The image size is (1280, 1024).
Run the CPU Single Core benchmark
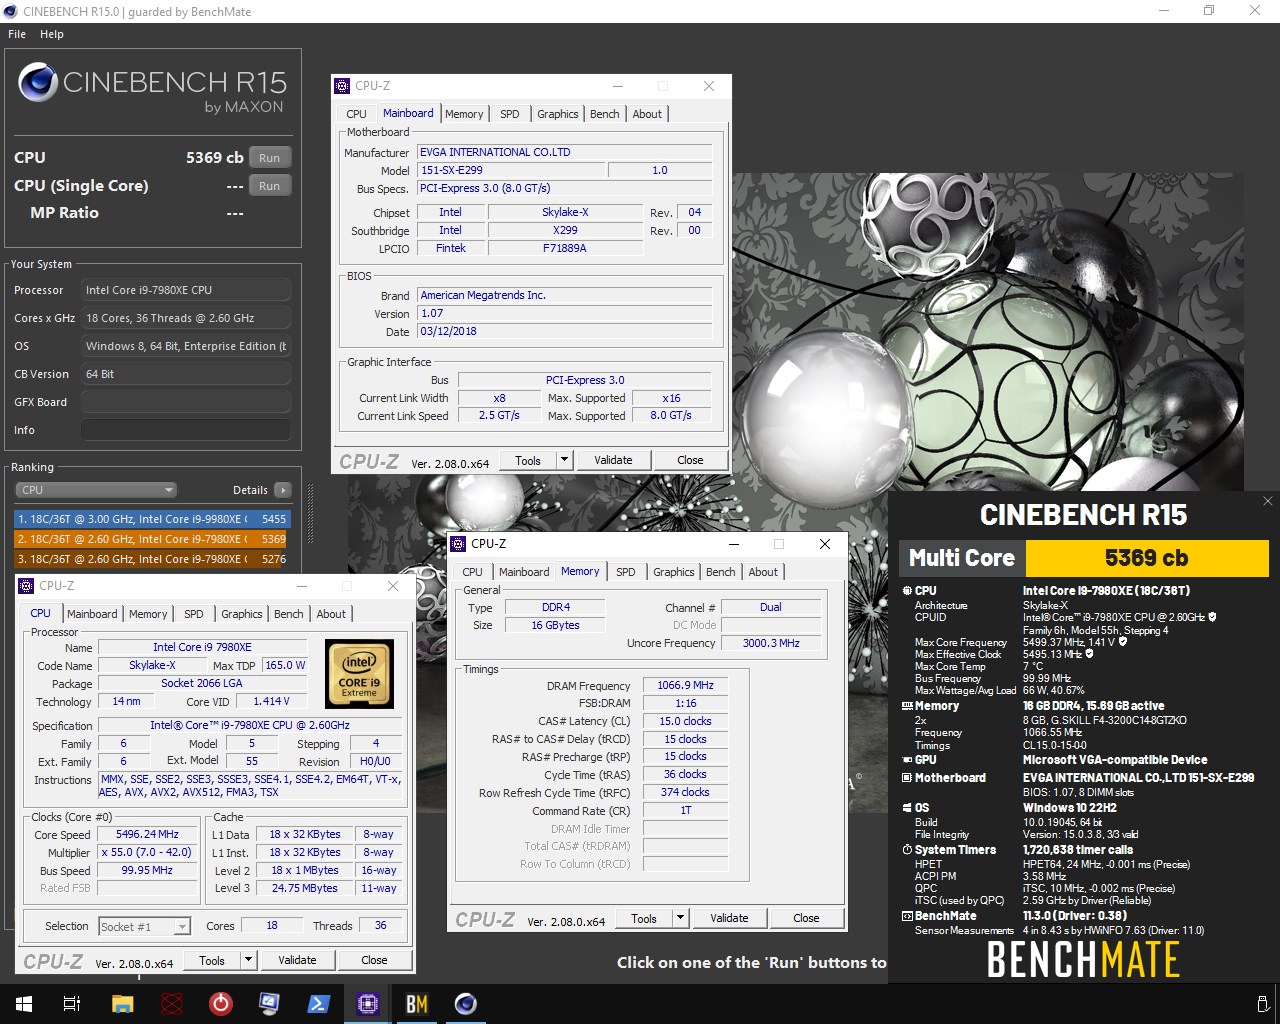pos(270,186)
